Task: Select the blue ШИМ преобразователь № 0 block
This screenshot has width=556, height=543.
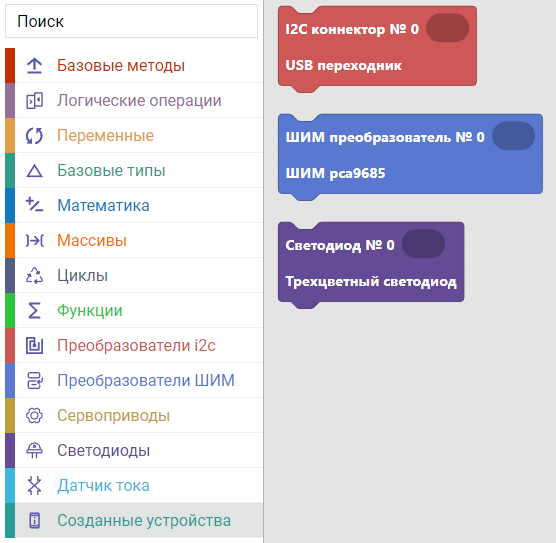Action: (410, 156)
